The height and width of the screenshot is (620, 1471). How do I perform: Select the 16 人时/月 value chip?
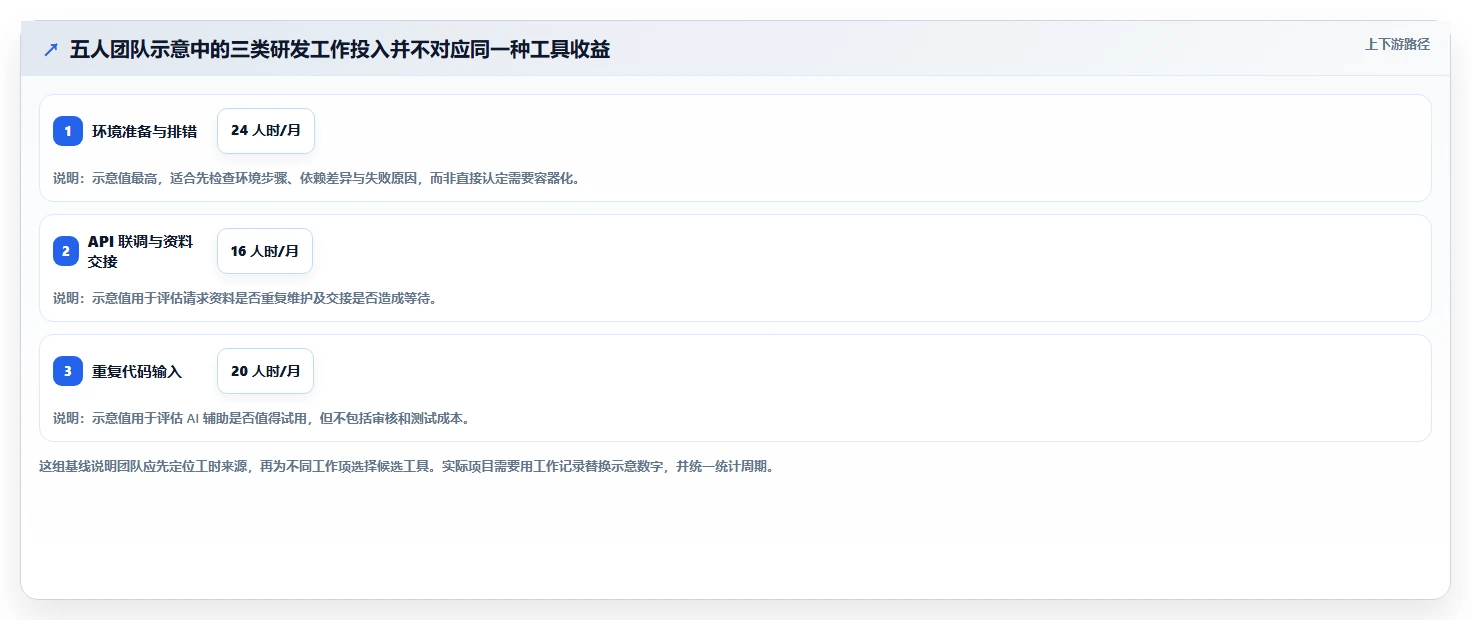coord(265,251)
